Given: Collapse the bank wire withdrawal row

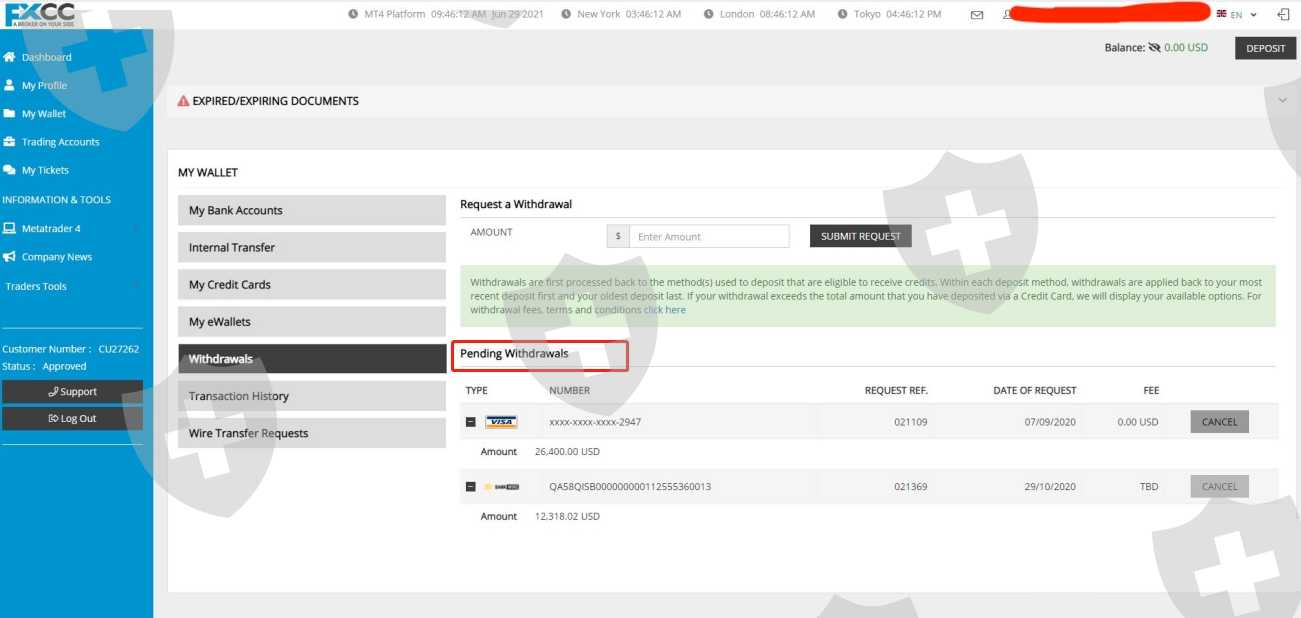Looking at the screenshot, I should pos(471,487).
